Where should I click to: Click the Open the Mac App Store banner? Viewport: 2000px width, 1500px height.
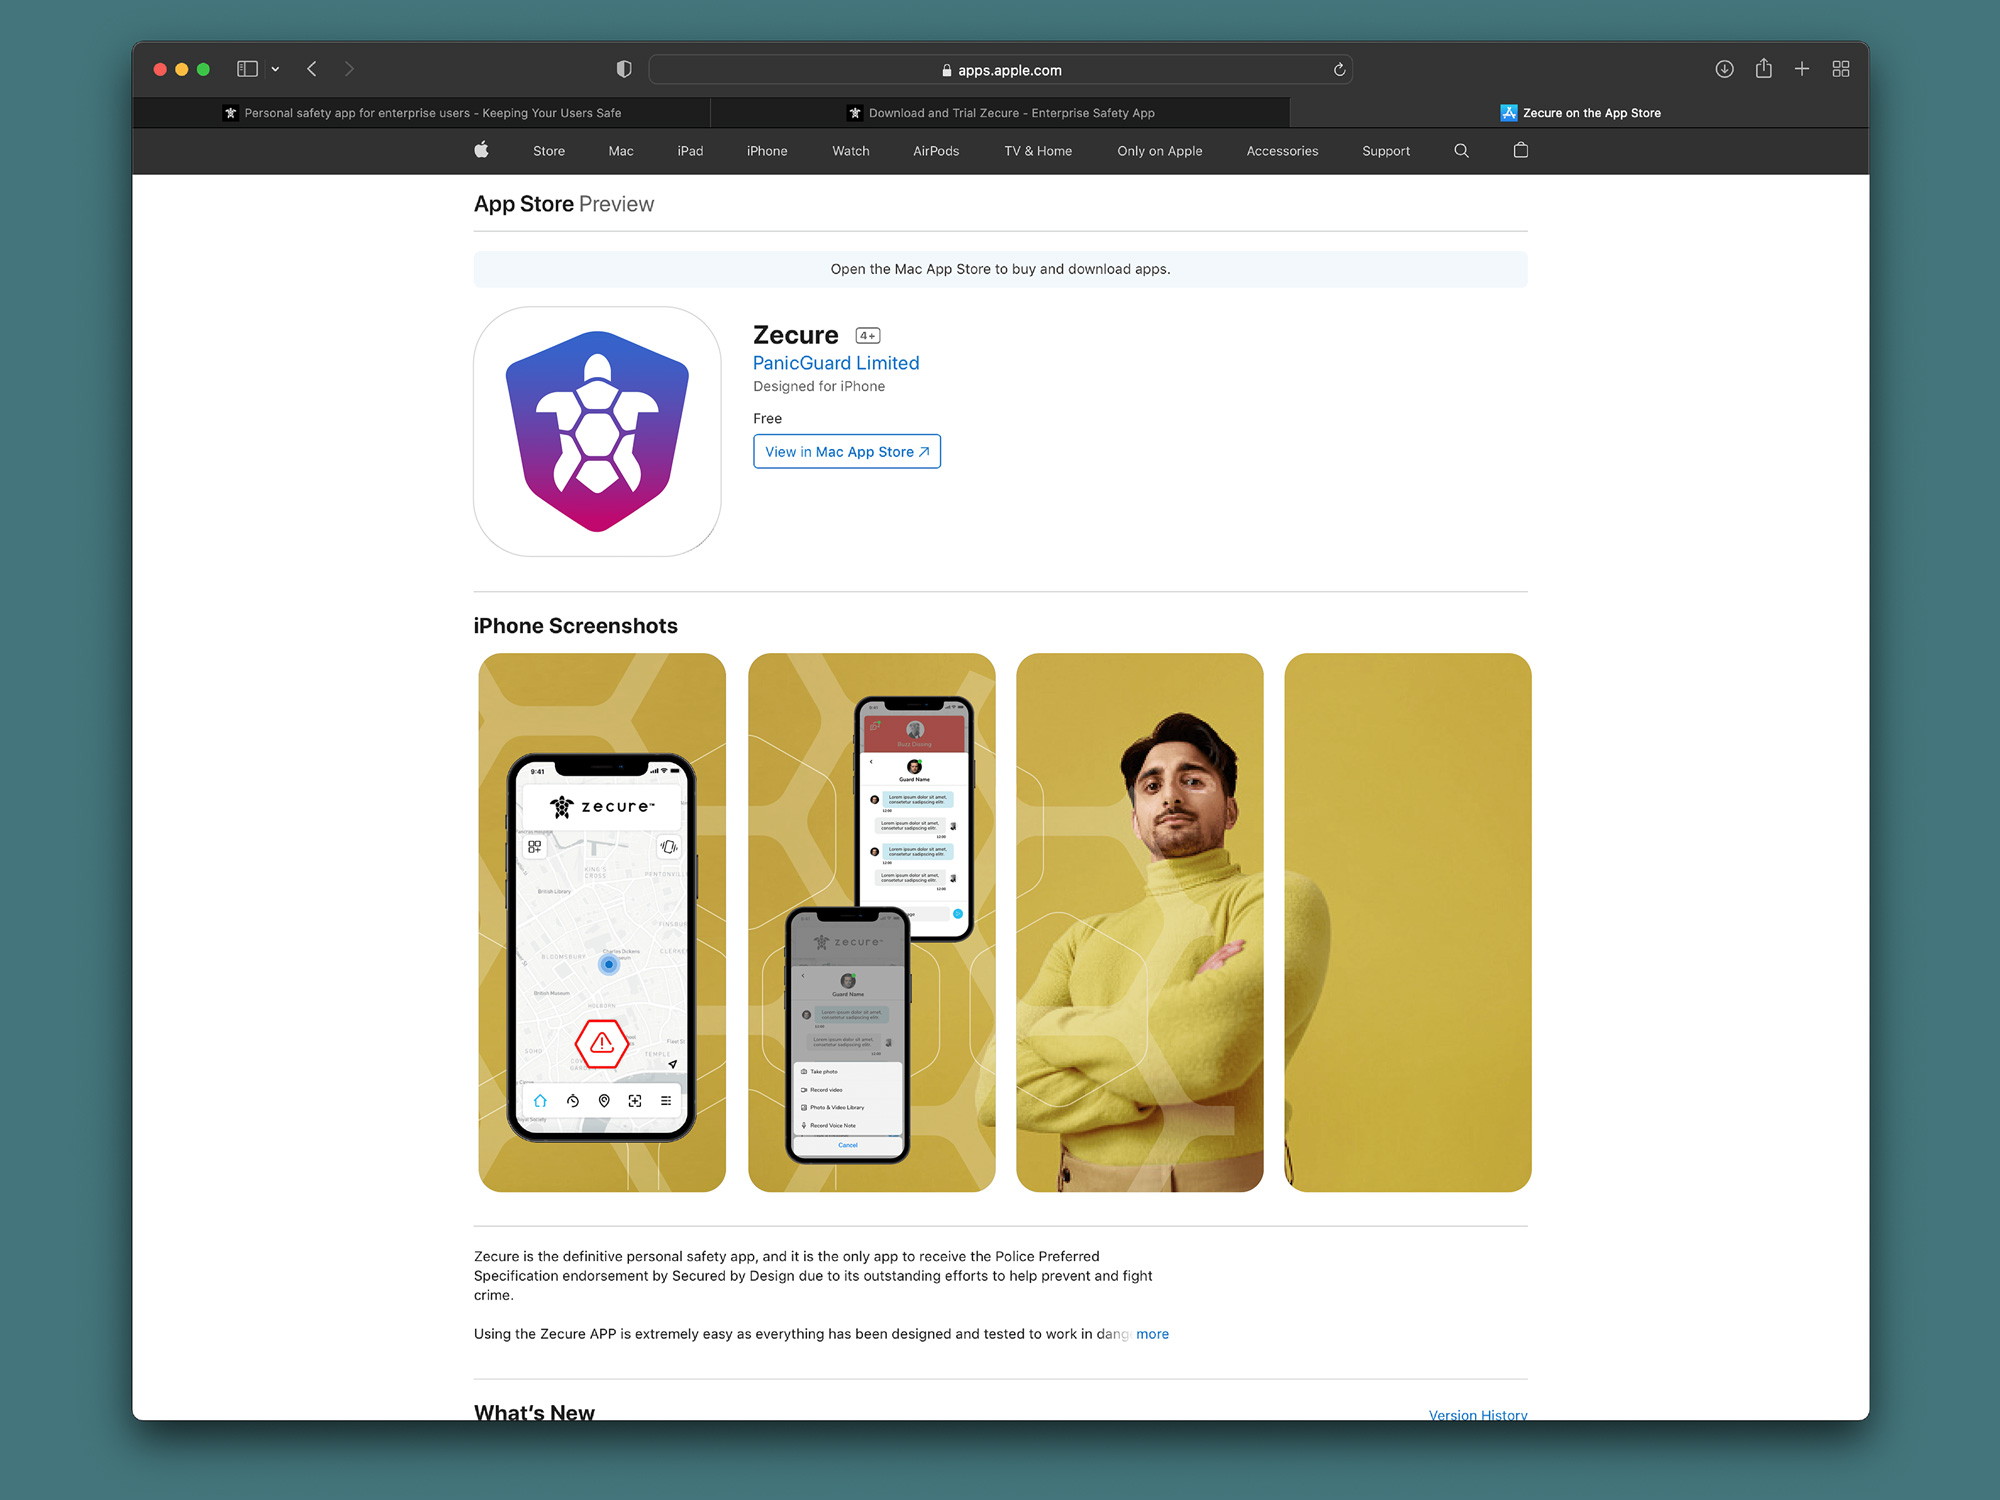(1000, 269)
